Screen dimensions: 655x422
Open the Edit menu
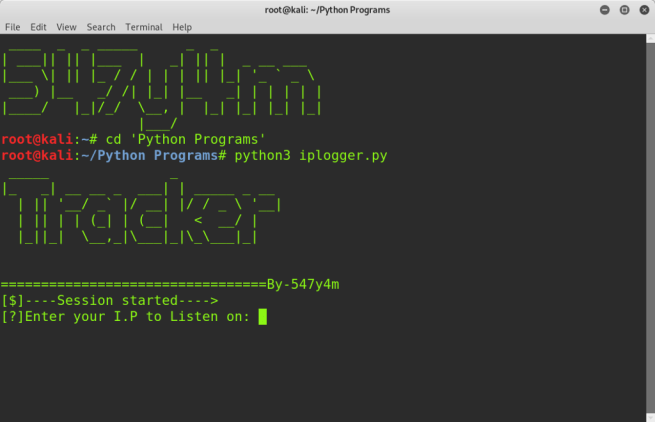coord(38,27)
